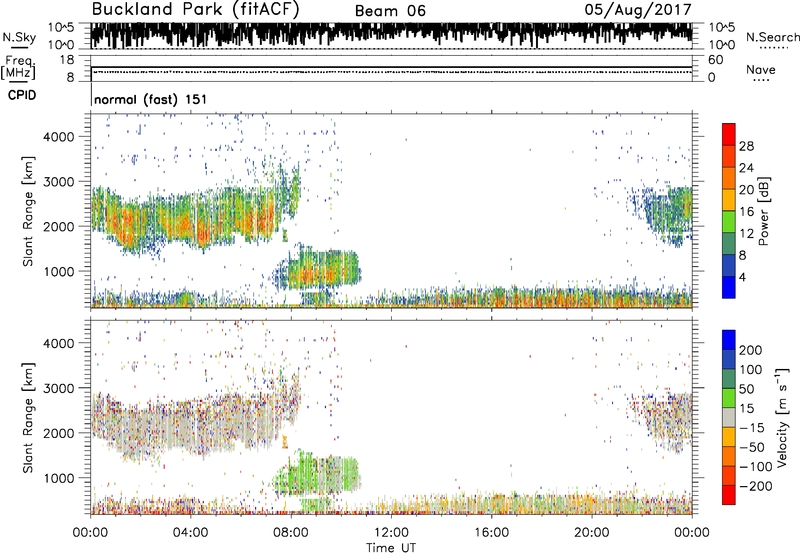
Task: Click the 'Time UT' axis label
Action: [391, 547]
